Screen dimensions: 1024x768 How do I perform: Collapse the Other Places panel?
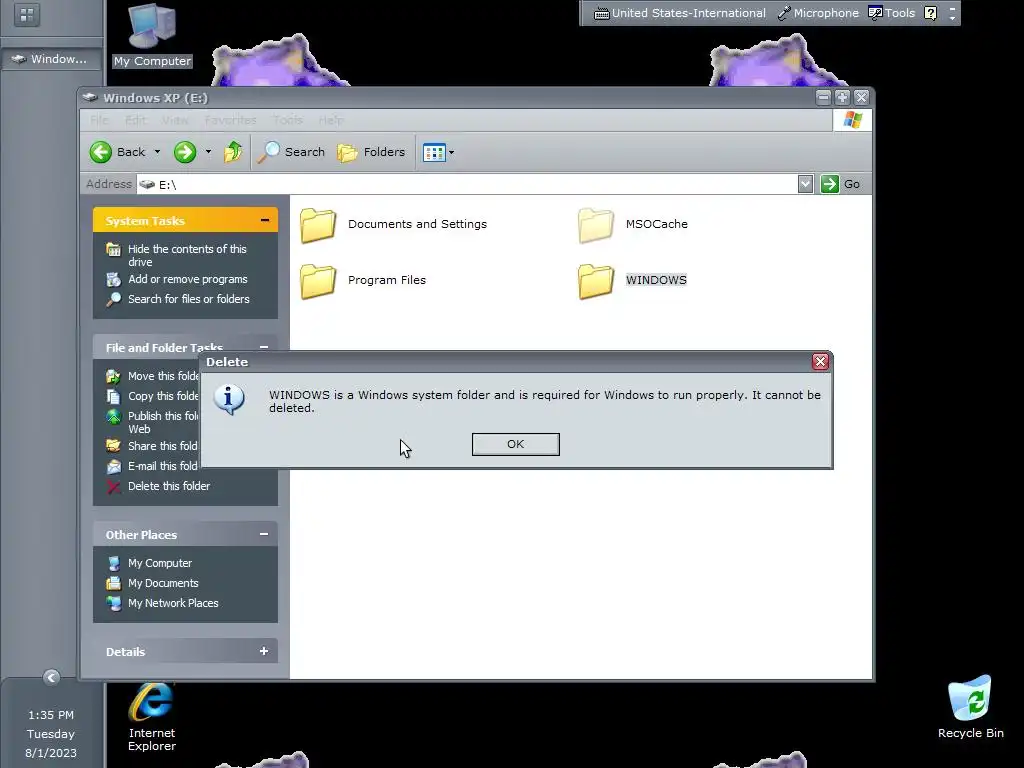coord(264,534)
